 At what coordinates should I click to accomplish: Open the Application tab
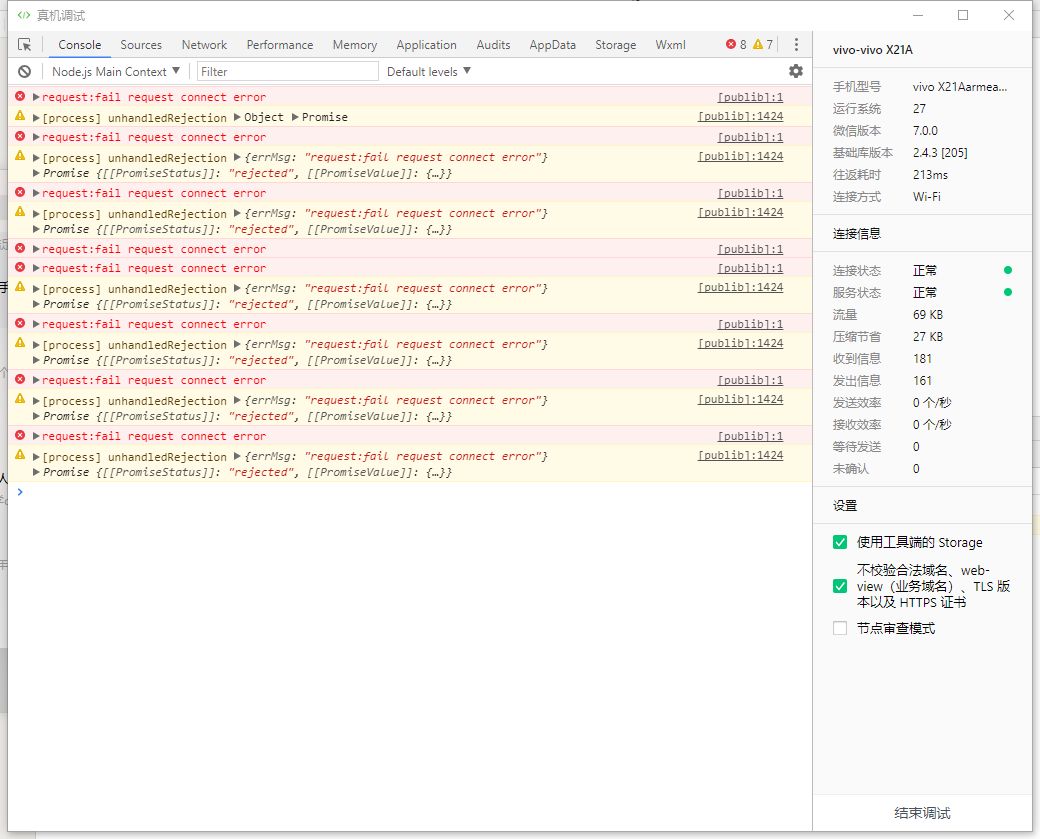(x=426, y=44)
